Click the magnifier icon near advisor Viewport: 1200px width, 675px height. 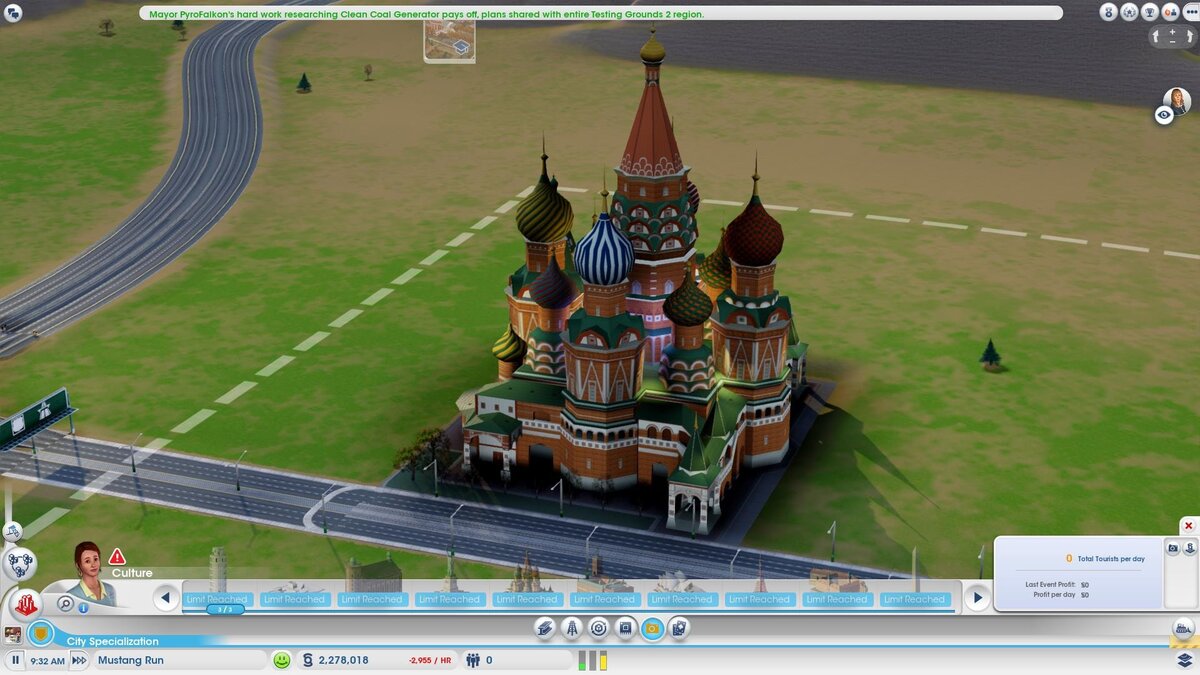[65, 603]
